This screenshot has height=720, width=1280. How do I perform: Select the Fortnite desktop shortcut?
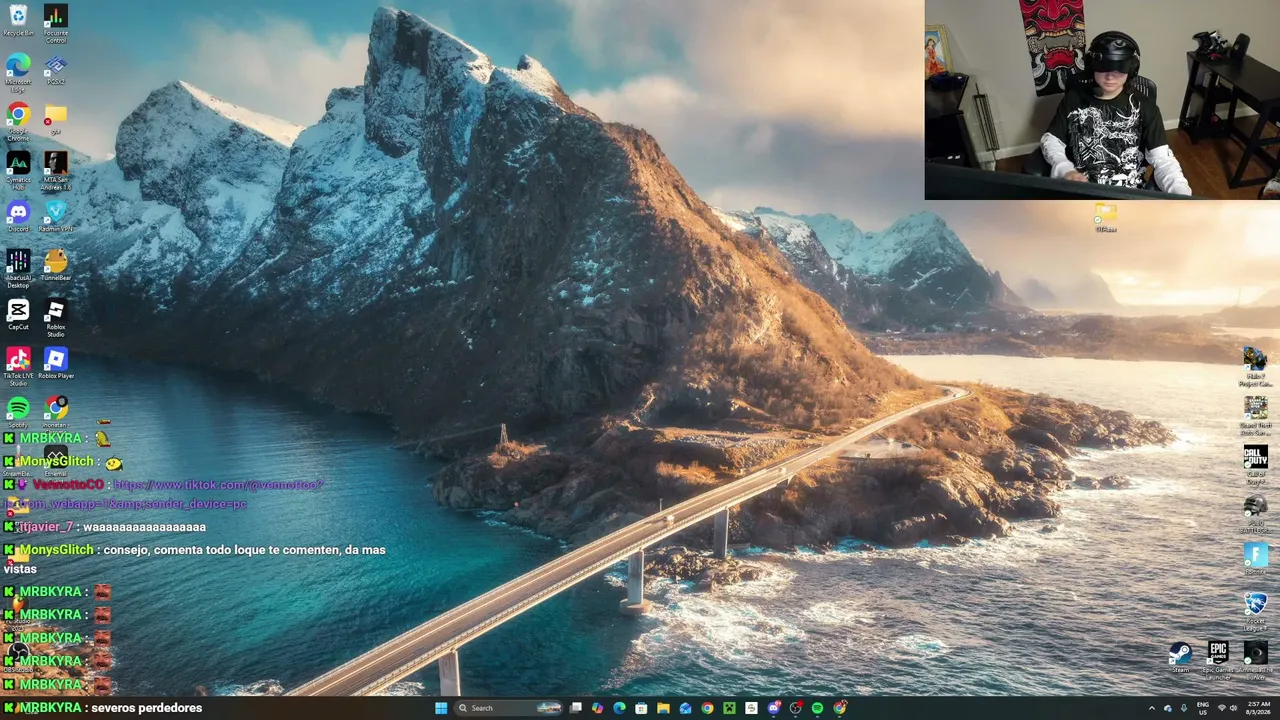pyautogui.click(x=1255, y=559)
